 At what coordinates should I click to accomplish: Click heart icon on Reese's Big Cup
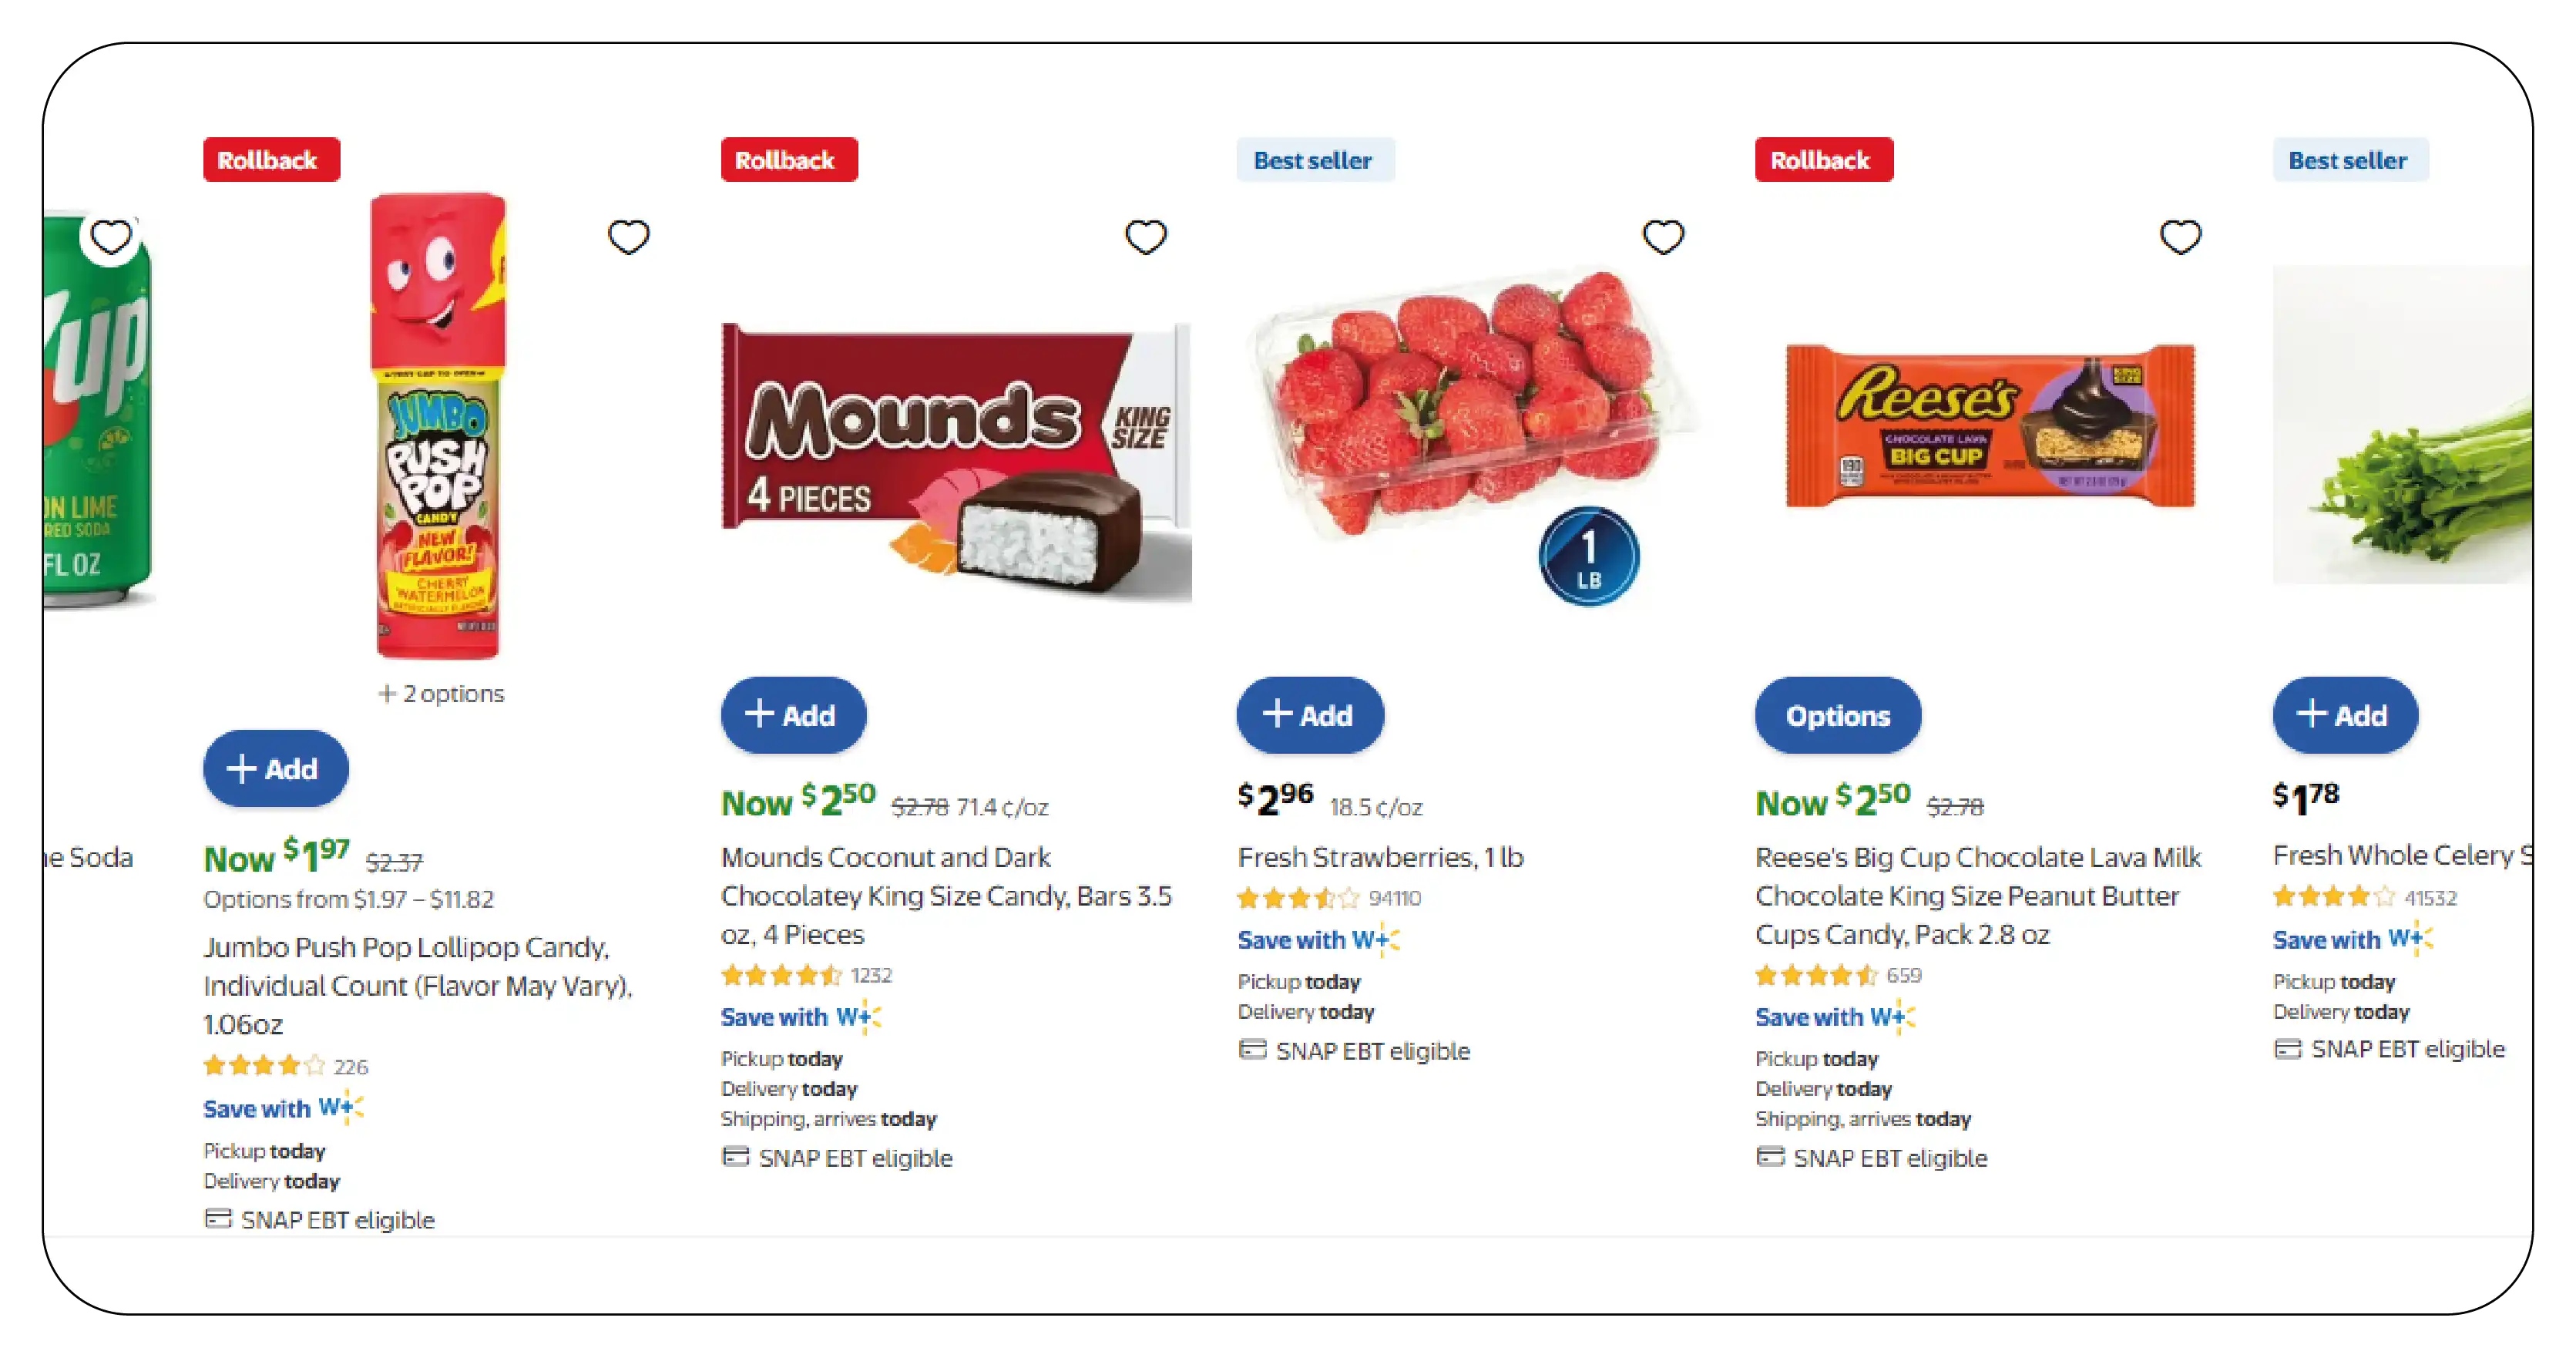[x=2181, y=237]
